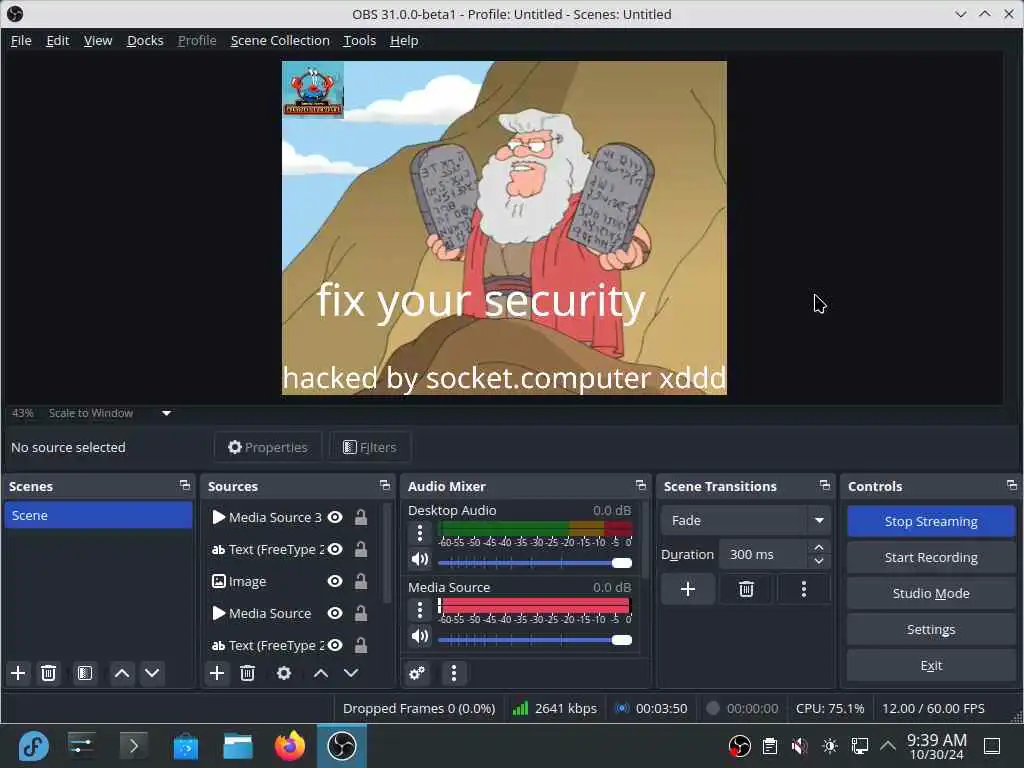Image resolution: width=1024 pixels, height=768 pixels.
Task: Open Settings from Controls
Action: (x=931, y=629)
